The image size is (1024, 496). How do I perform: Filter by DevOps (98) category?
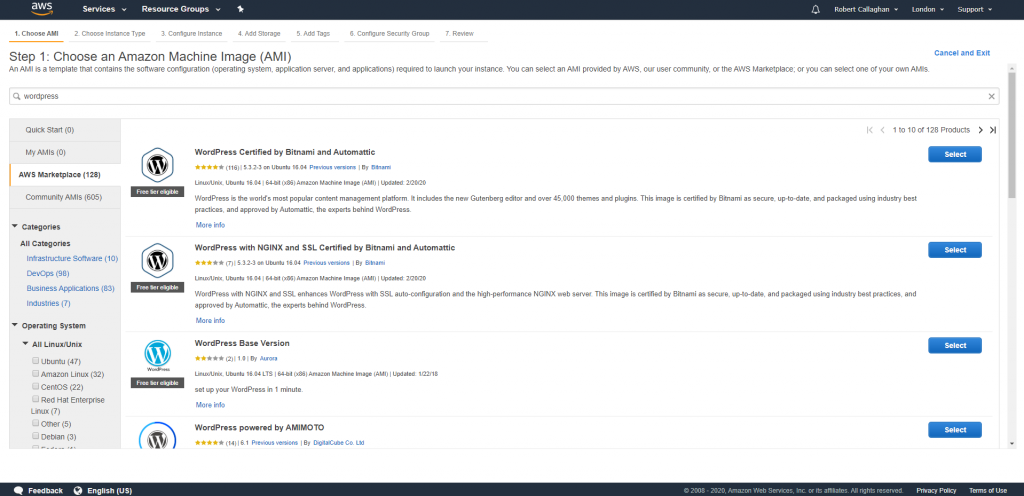pyautogui.click(x=48, y=273)
